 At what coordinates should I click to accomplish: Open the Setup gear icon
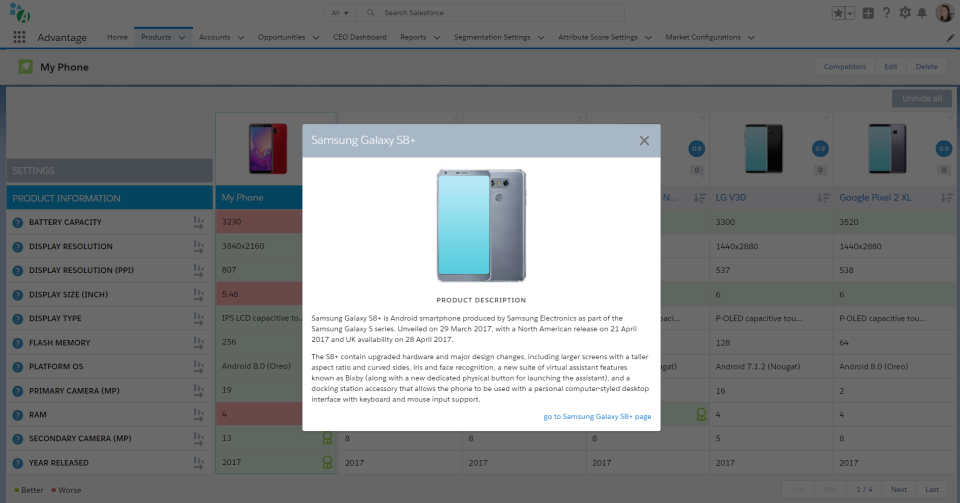(904, 13)
